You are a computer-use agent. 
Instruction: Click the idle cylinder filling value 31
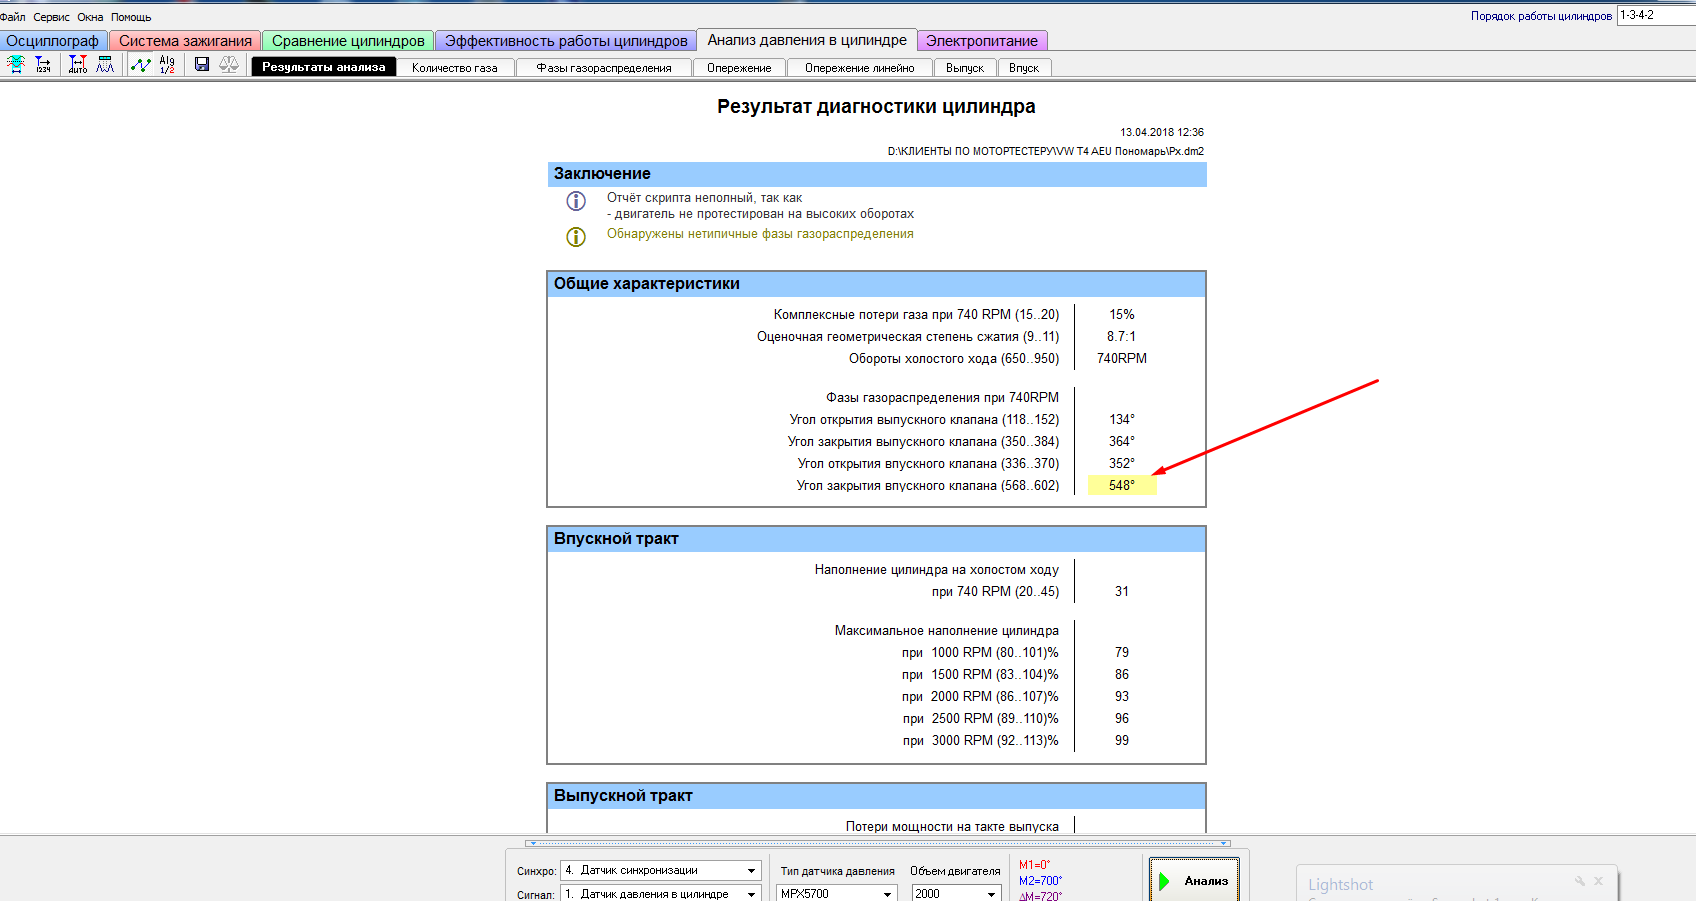(x=1122, y=591)
